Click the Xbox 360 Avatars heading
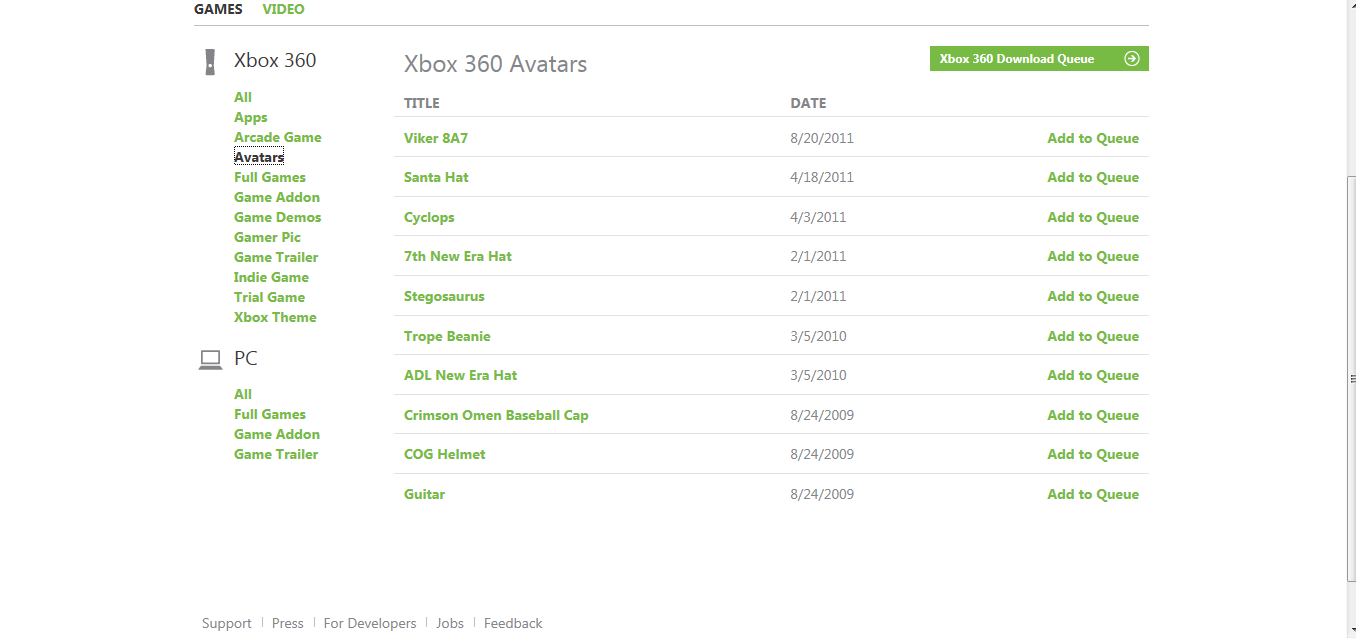Image resolution: width=1356 pixels, height=638 pixels. coord(495,64)
